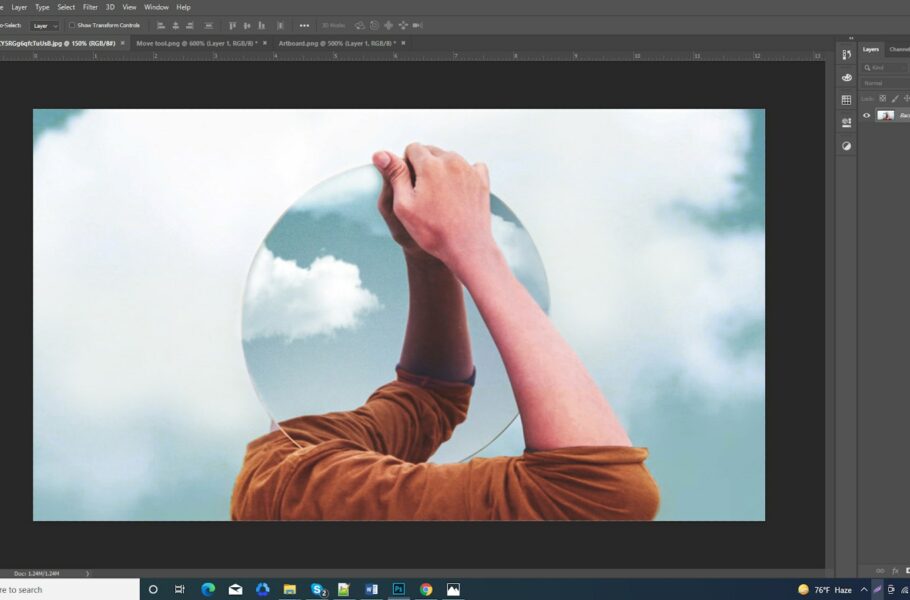910x600 pixels.
Task: Open the Normal blend mode dropdown
Action: (884, 83)
